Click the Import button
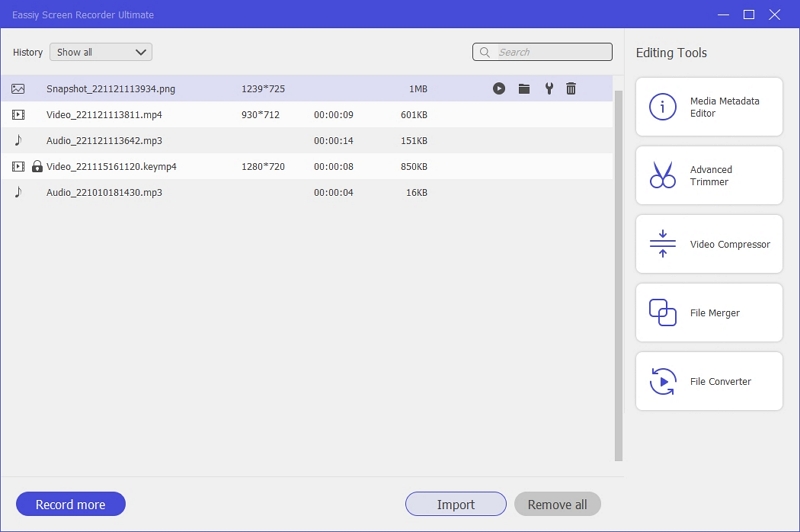This screenshot has width=800, height=532. click(455, 504)
